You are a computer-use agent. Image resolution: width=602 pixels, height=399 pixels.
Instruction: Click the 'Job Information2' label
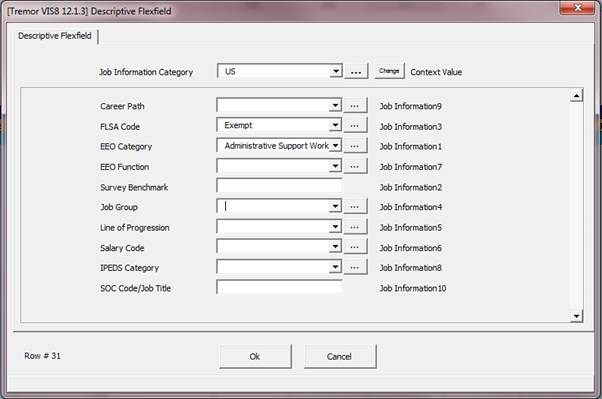click(410, 187)
